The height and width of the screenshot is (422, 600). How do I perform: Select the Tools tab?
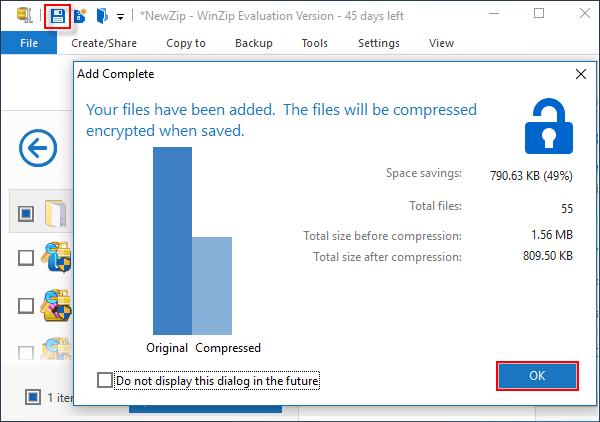(314, 43)
